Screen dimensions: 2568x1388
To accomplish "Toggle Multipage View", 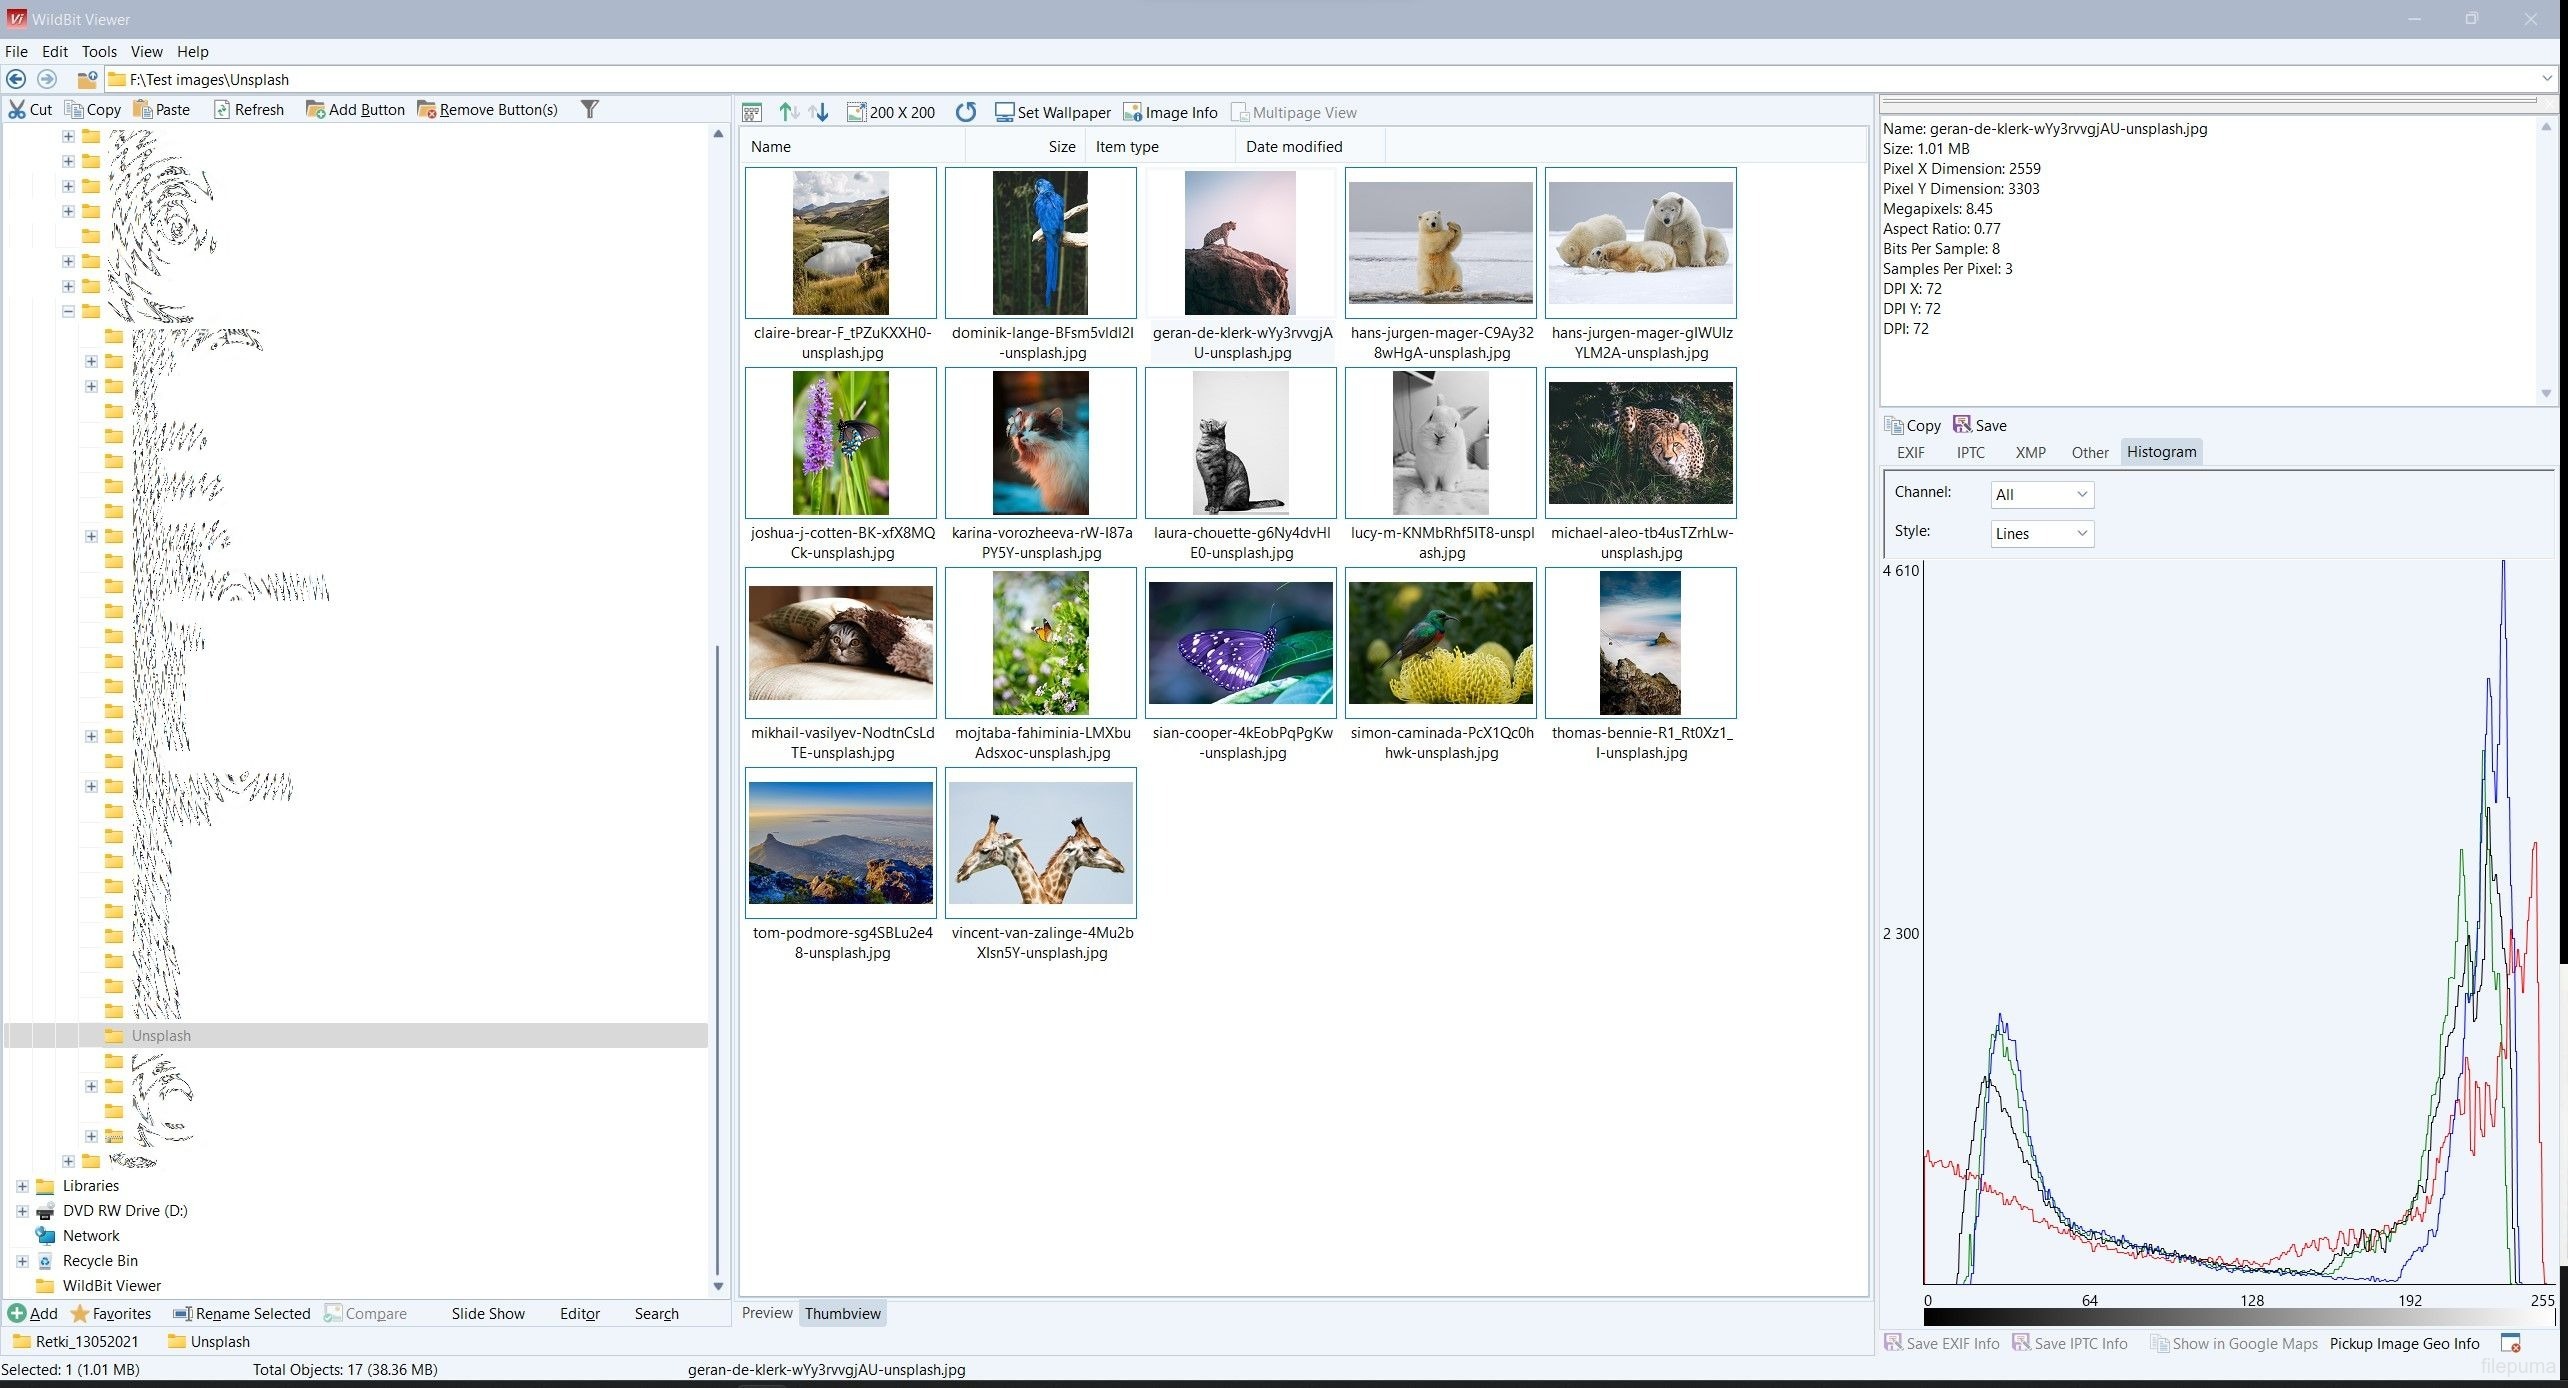I will [1295, 112].
